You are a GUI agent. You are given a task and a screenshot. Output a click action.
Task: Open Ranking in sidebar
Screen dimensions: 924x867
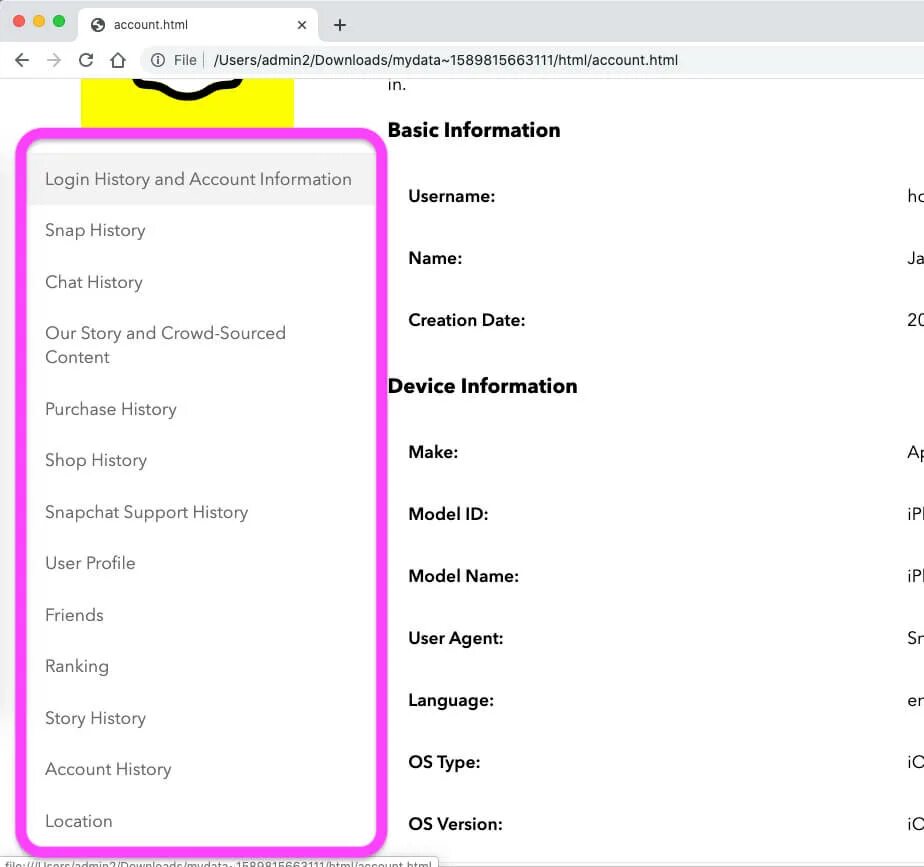click(77, 667)
